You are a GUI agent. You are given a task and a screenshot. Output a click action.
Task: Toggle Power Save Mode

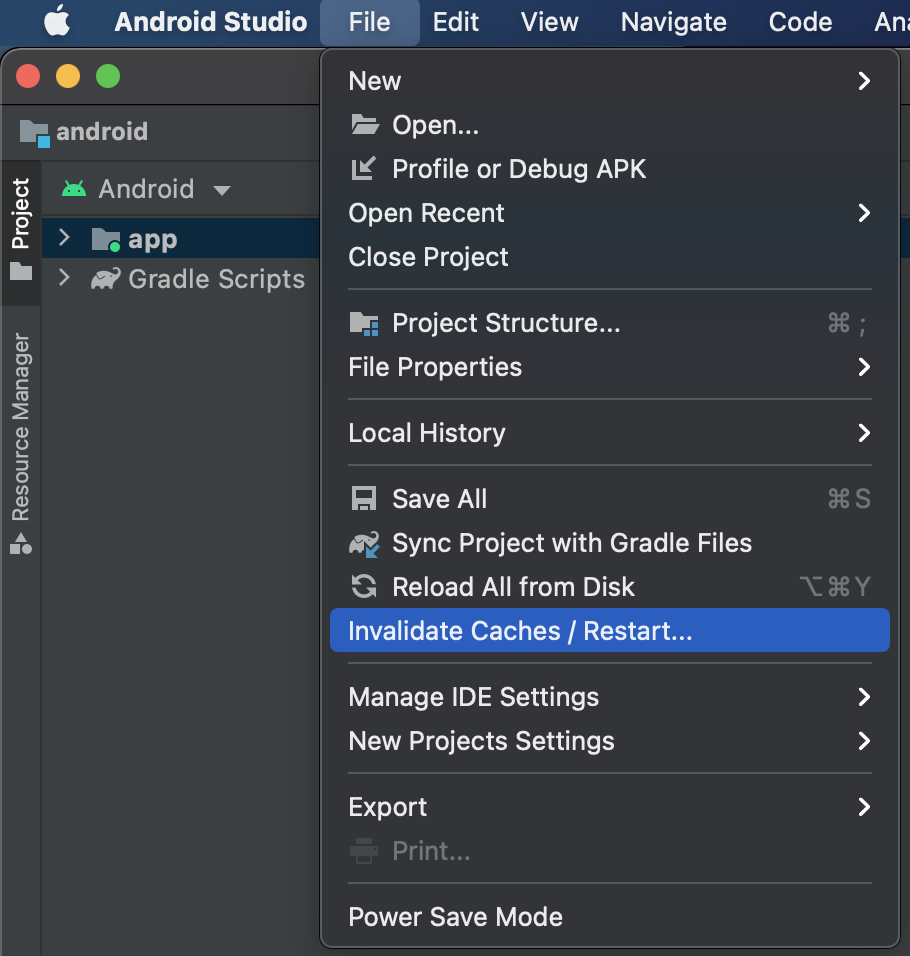[x=455, y=916]
